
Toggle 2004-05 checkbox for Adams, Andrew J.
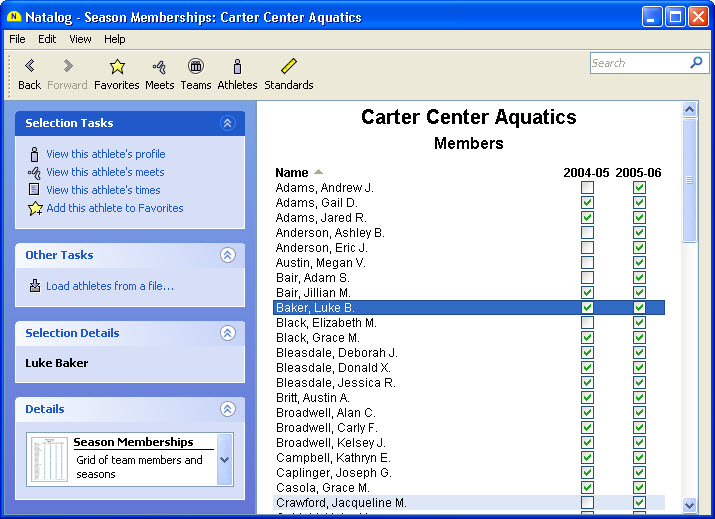pos(587,188)
